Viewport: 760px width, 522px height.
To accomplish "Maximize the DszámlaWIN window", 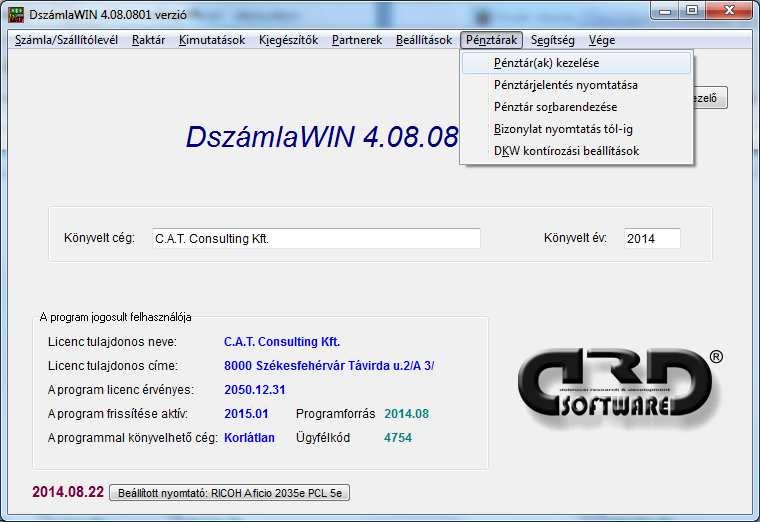I will (692, 11).
